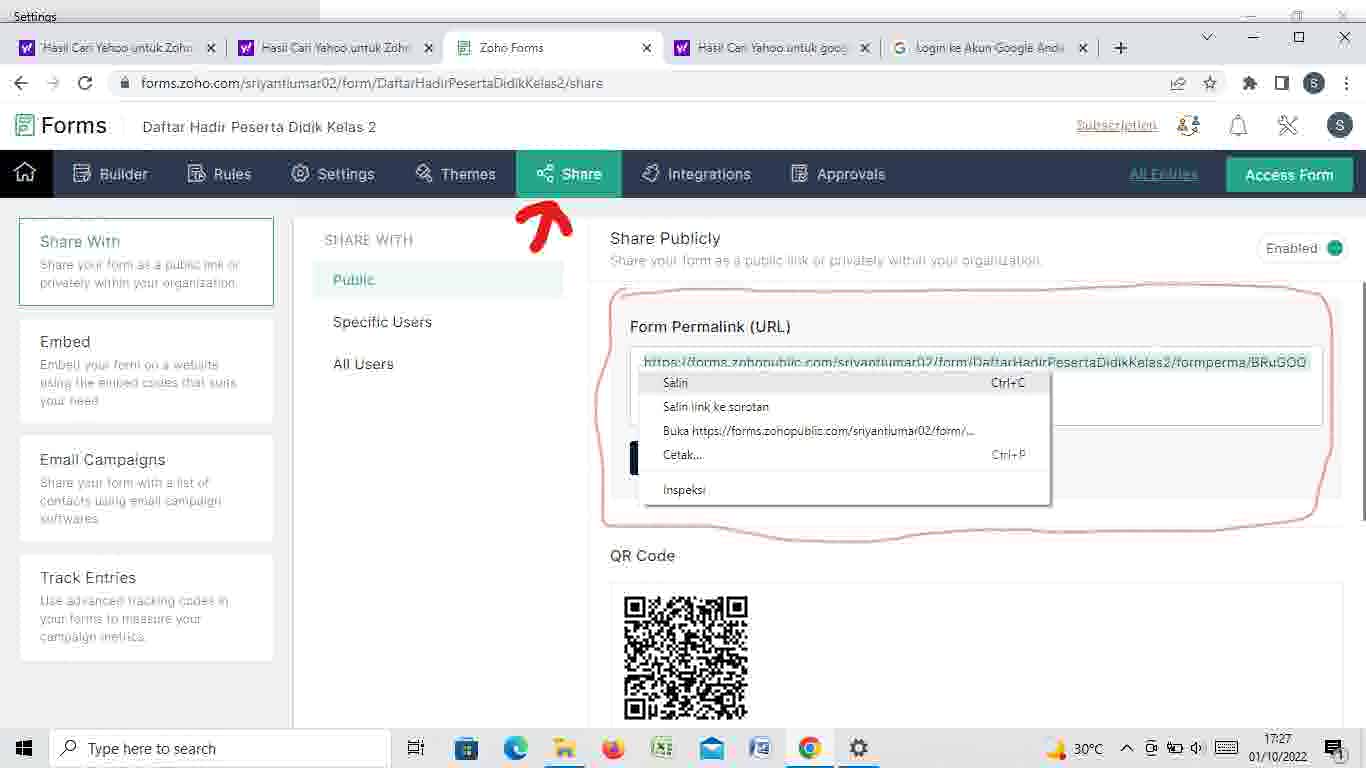Open the Windows Start menu

[24, 748]
